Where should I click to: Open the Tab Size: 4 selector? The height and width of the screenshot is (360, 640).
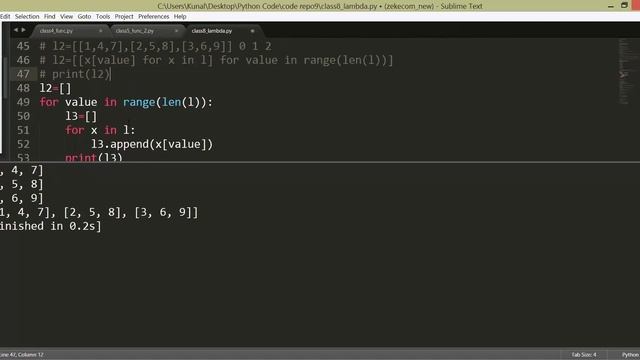click(584, 355)
